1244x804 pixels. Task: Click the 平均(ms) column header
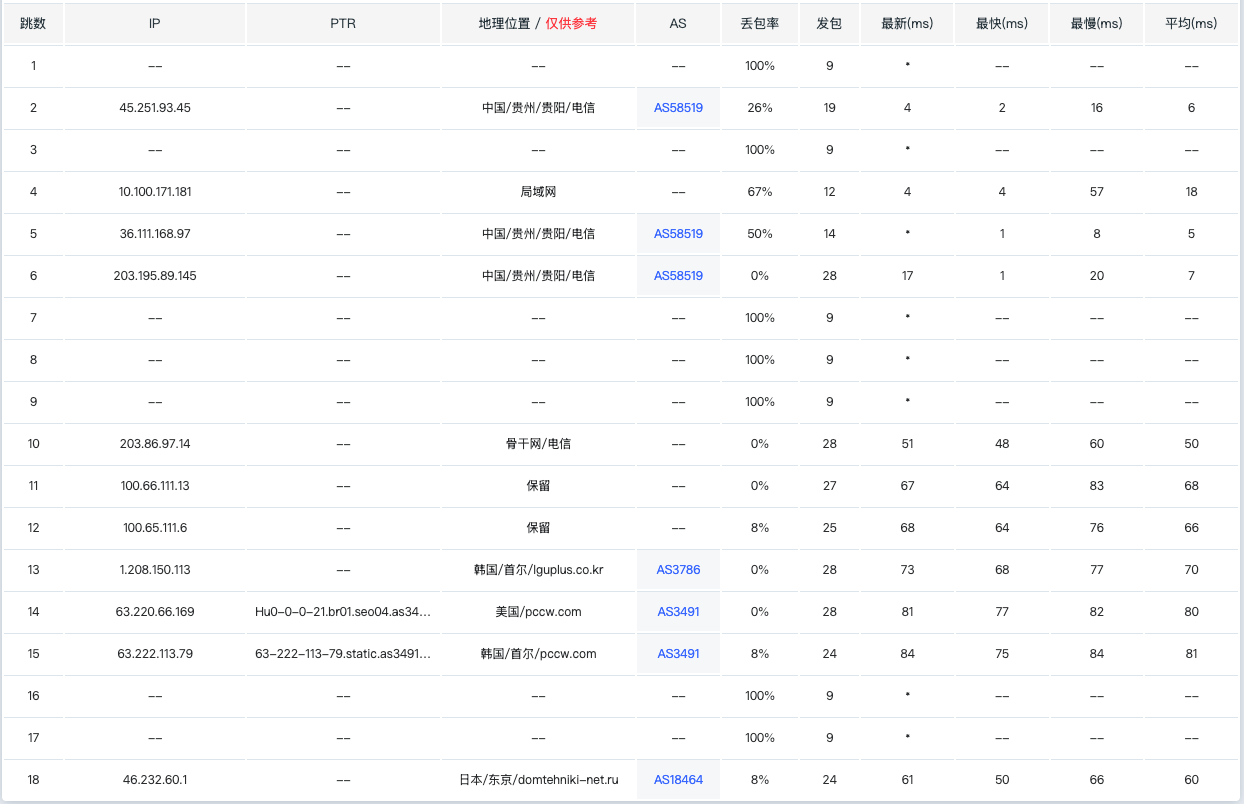1191,24
